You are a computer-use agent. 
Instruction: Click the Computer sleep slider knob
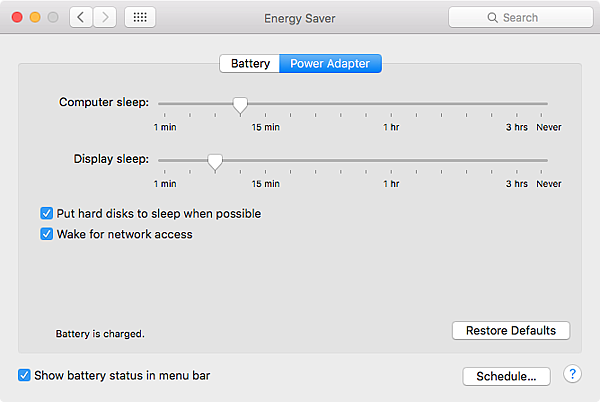coord(240,104)
